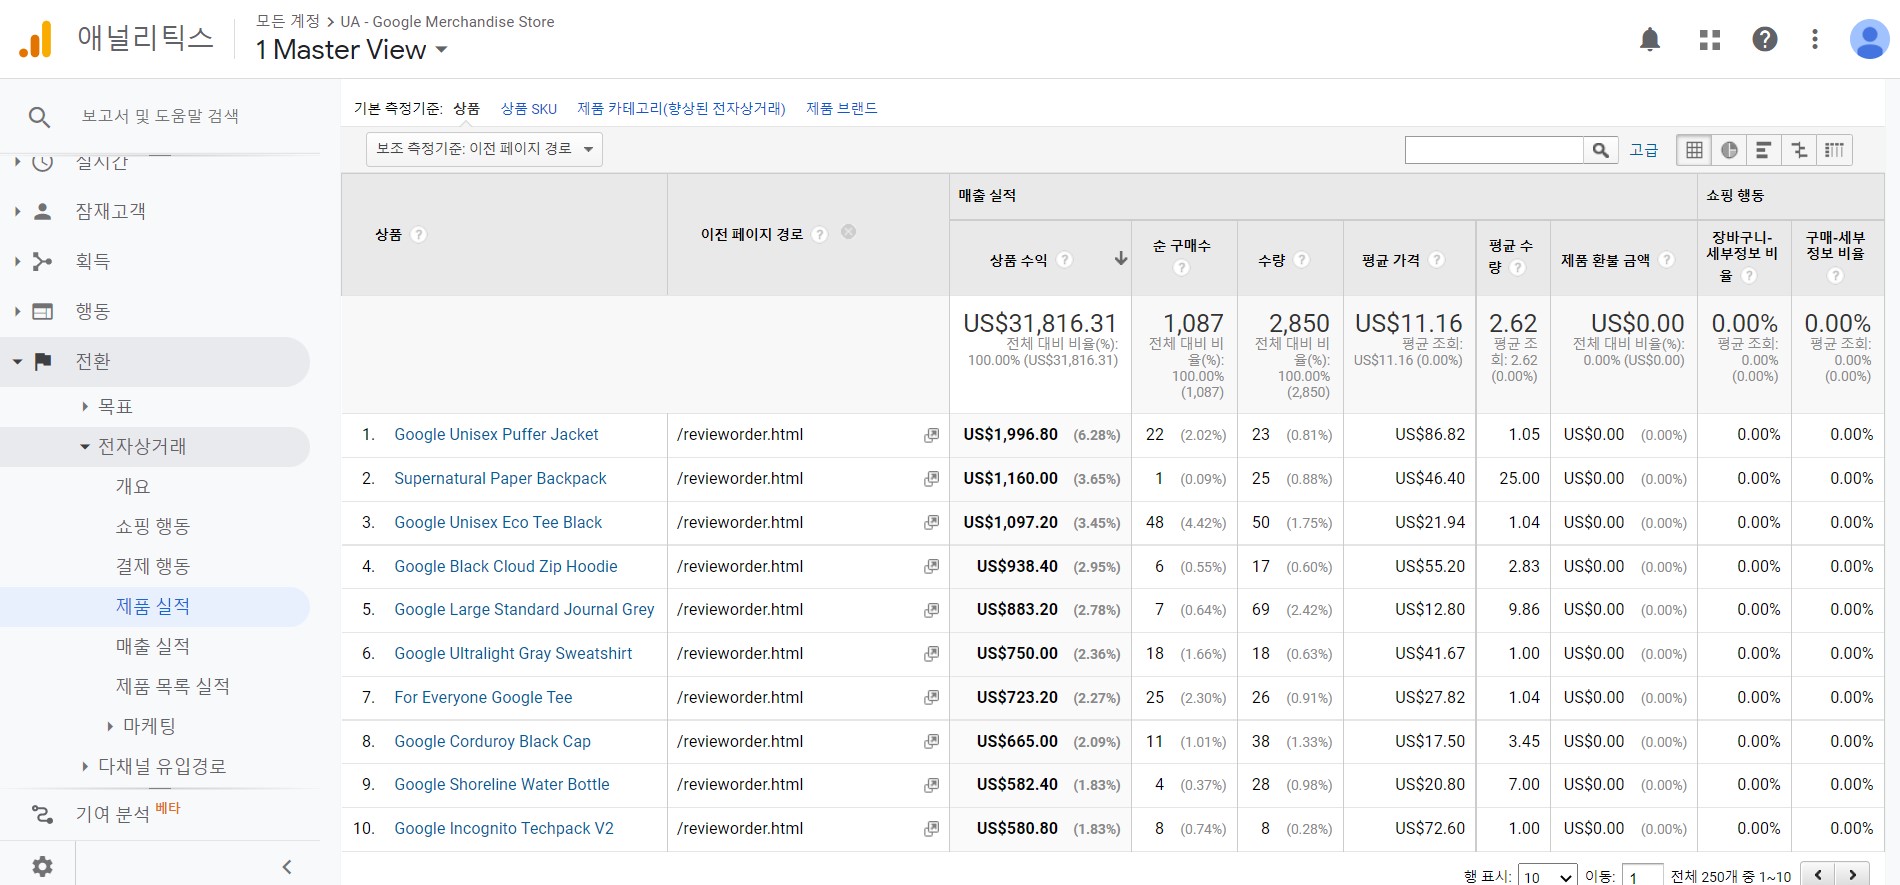Switch to performance bar view
1900x885 pixels.
click(x=1764, y=150)
